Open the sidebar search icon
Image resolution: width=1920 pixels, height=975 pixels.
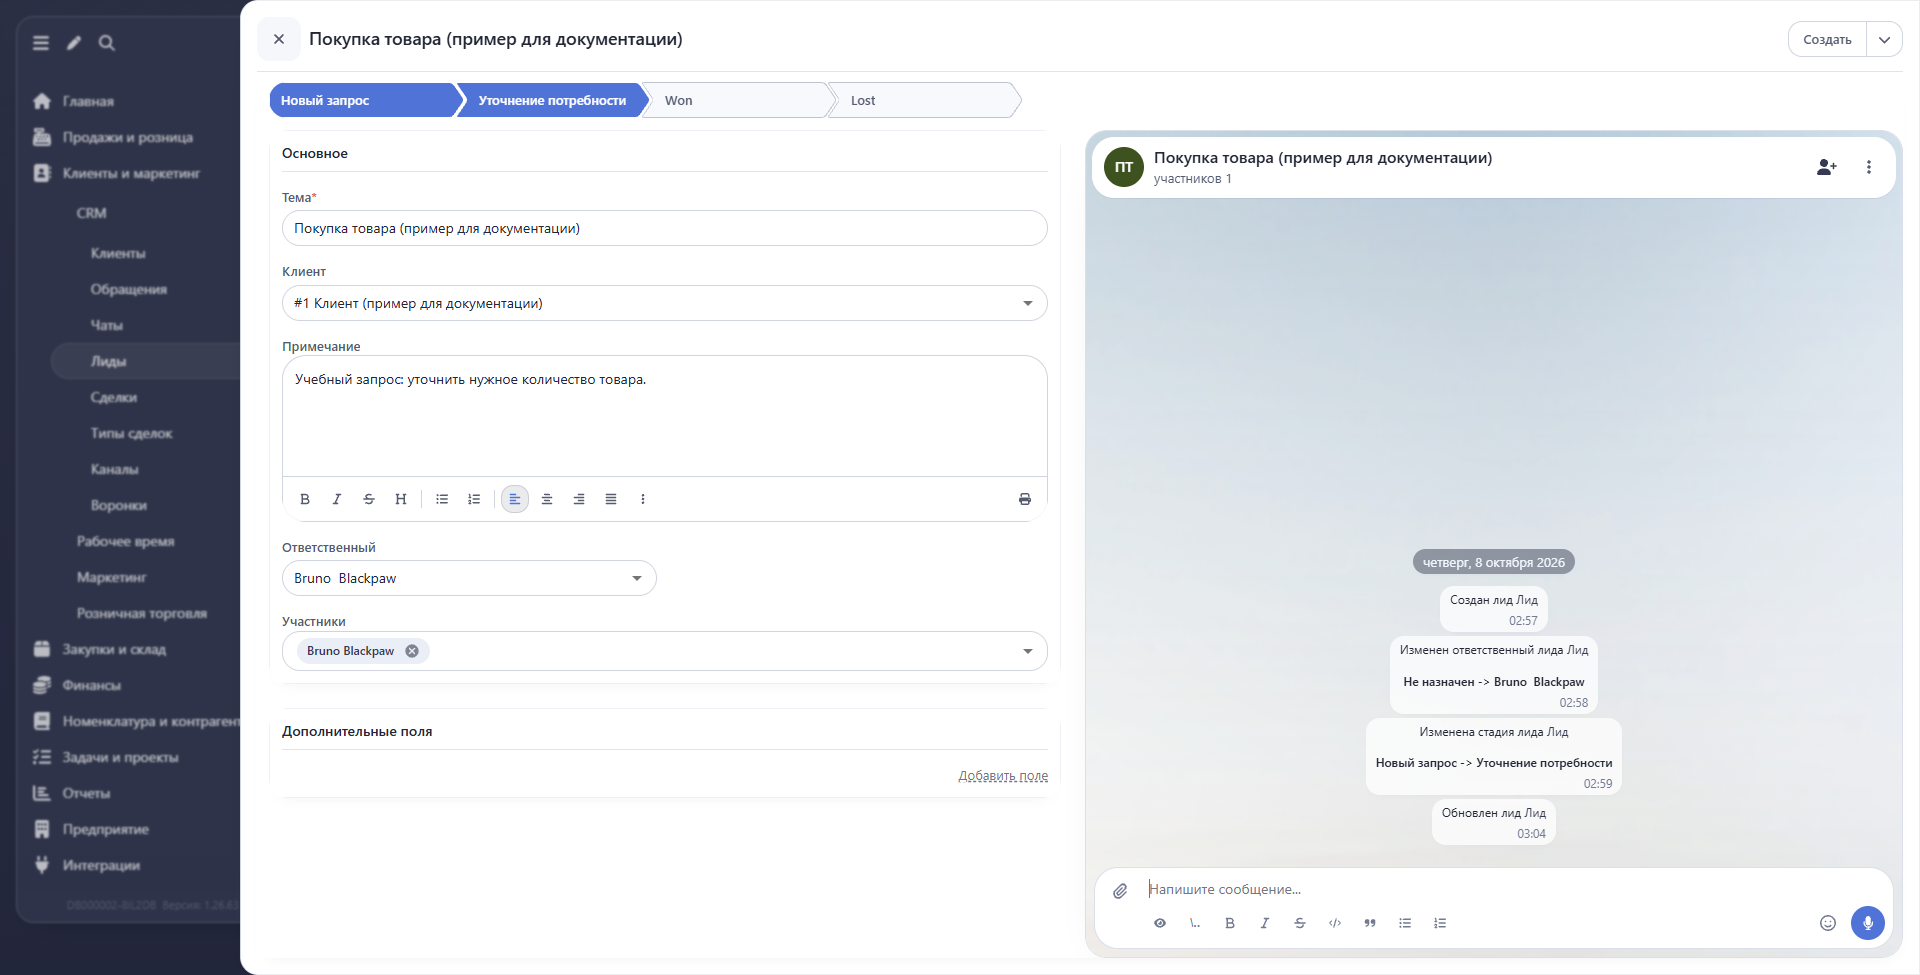click(x=107, y=43)
